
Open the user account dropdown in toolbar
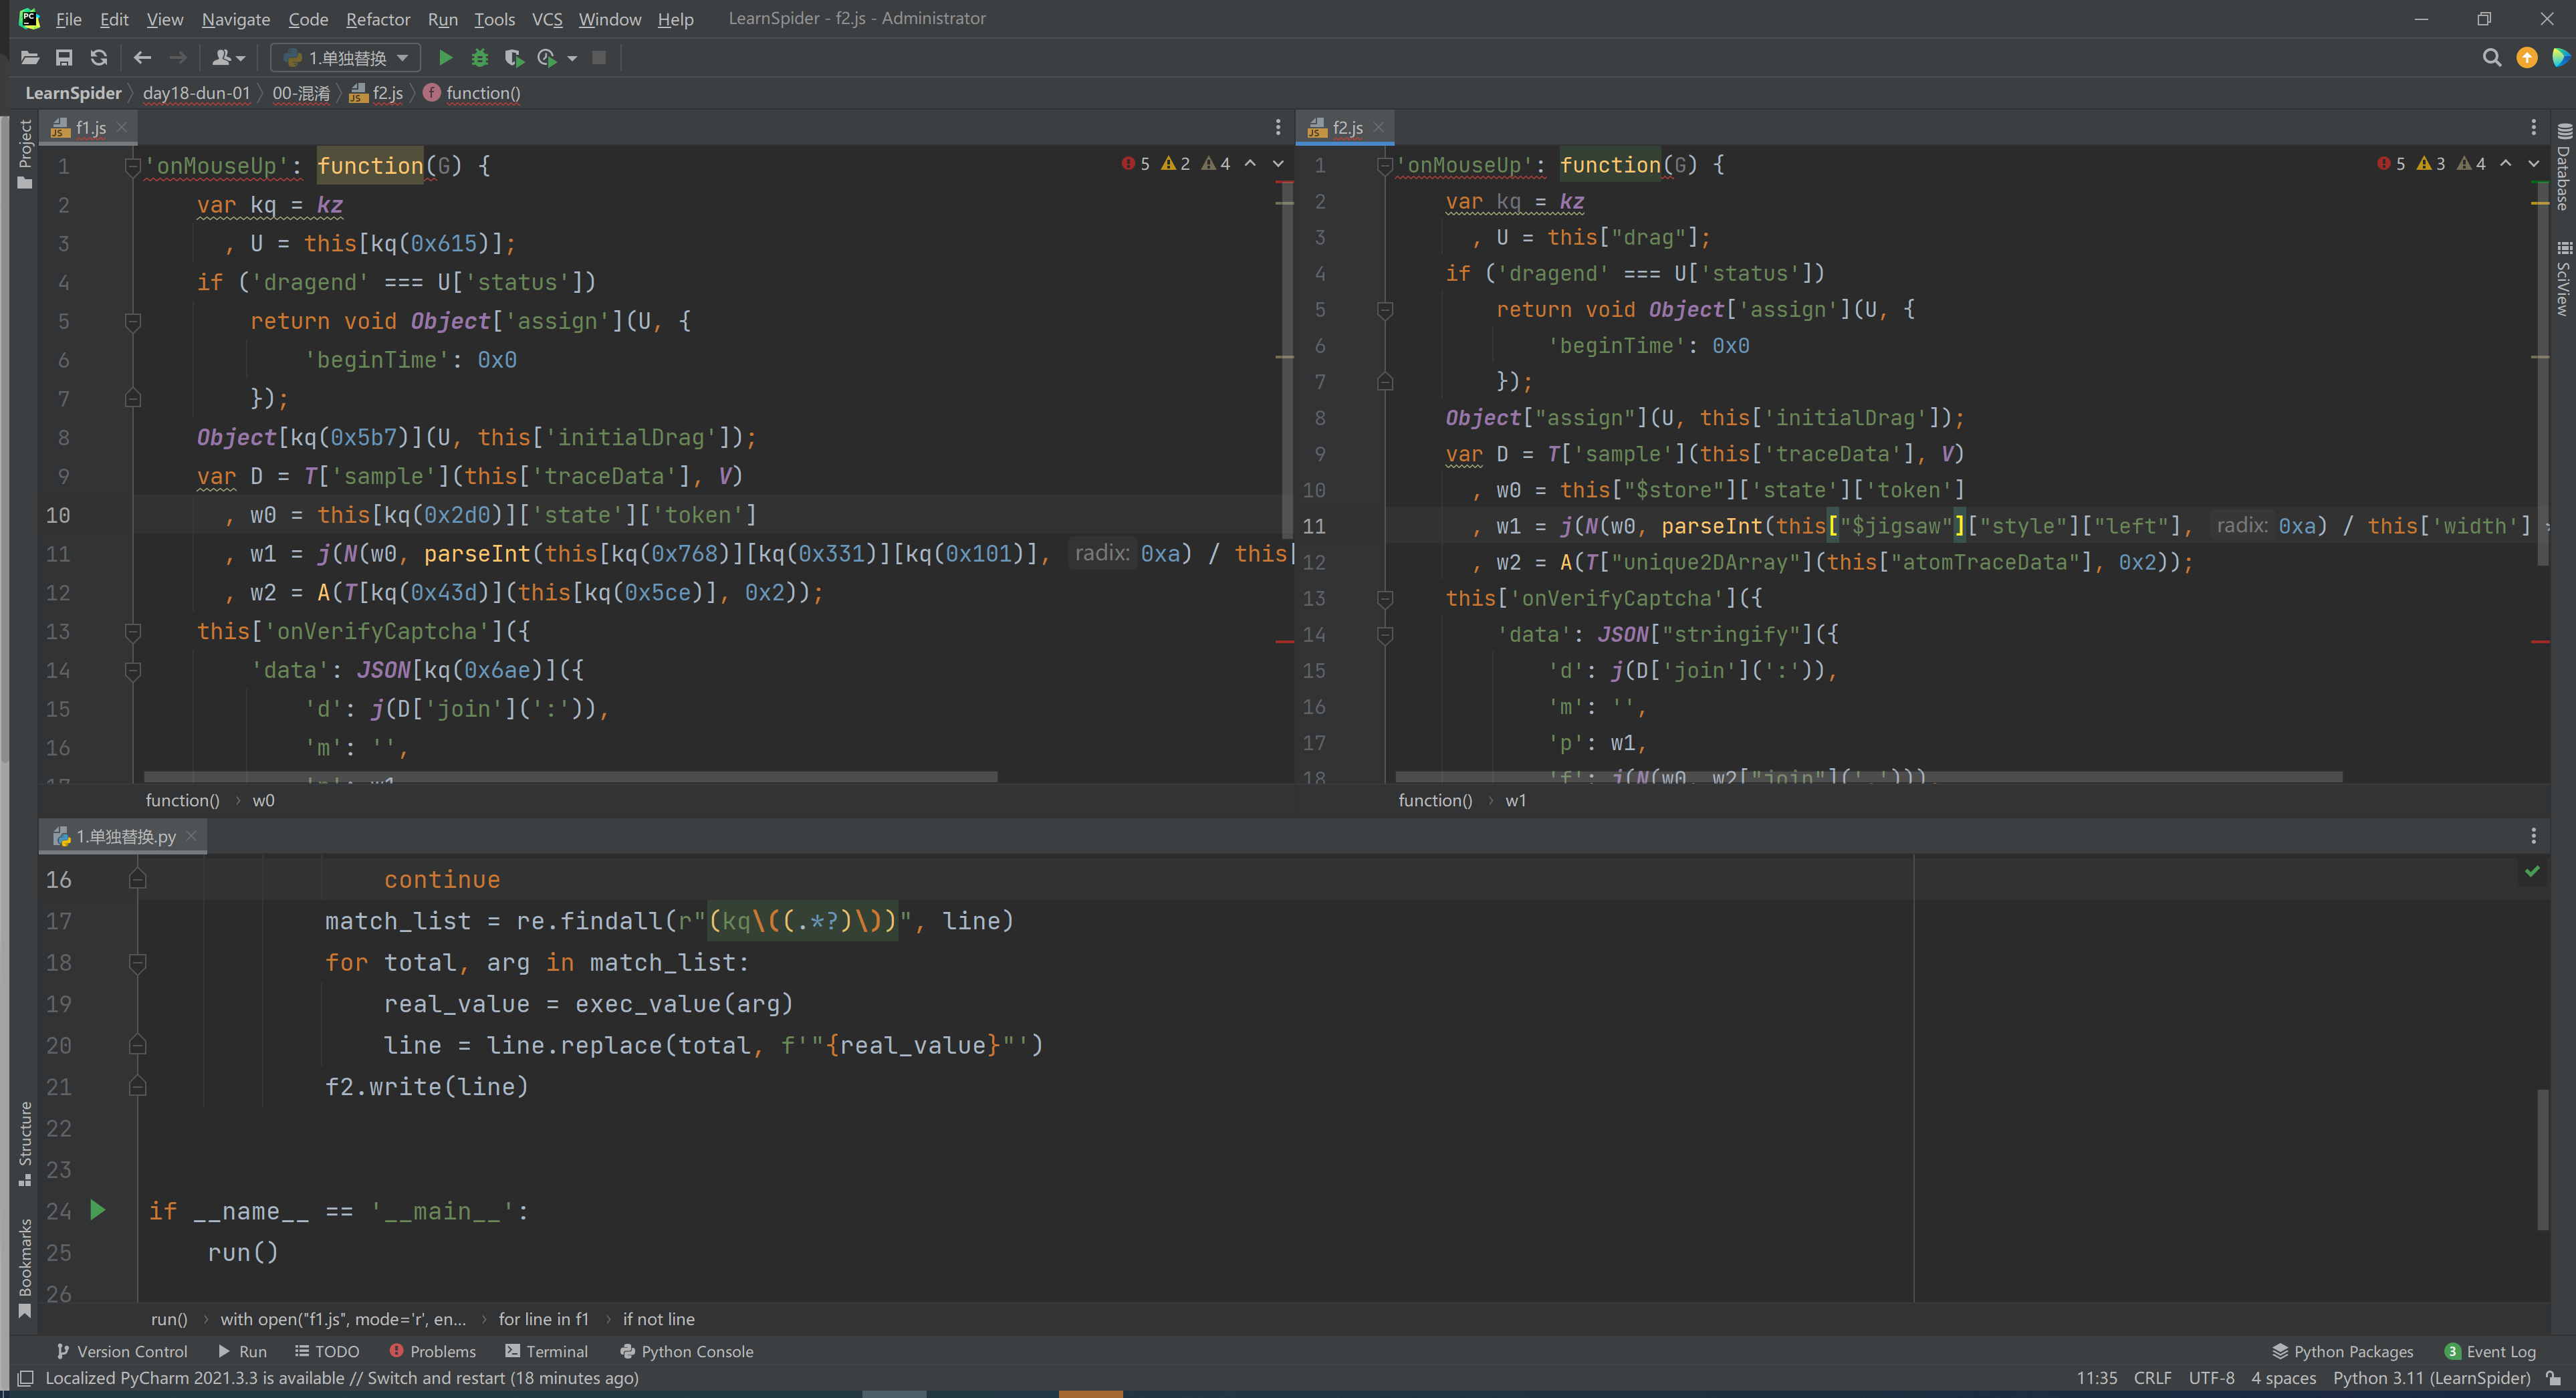coord(228,58)
